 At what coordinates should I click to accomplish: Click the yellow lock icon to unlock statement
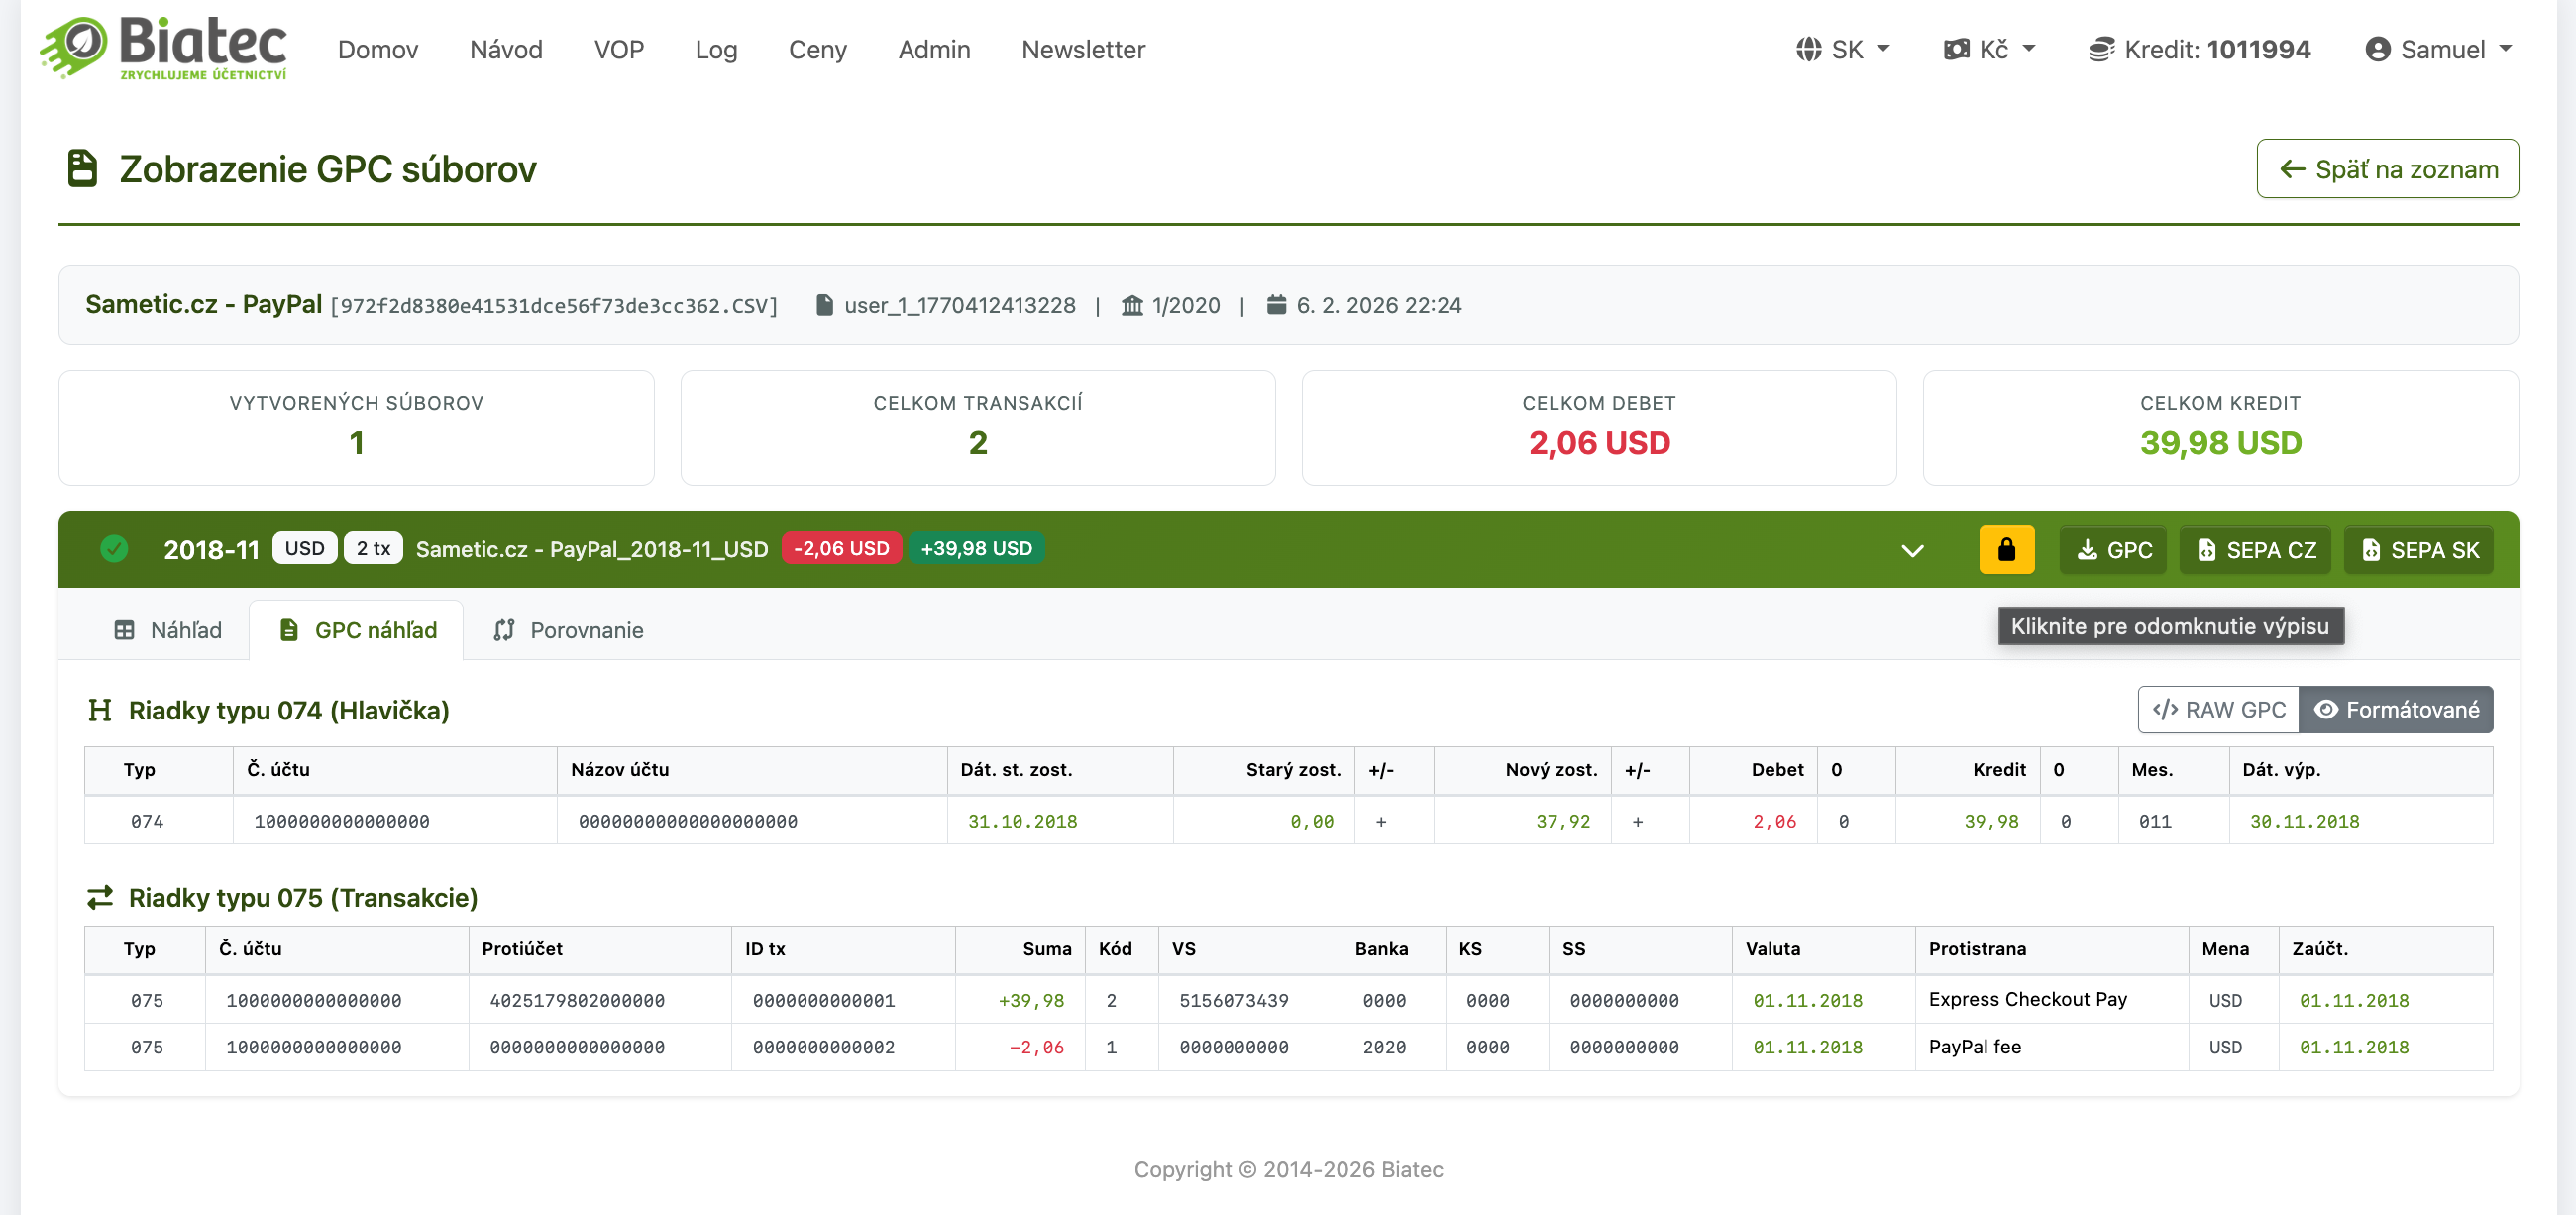2005,549
